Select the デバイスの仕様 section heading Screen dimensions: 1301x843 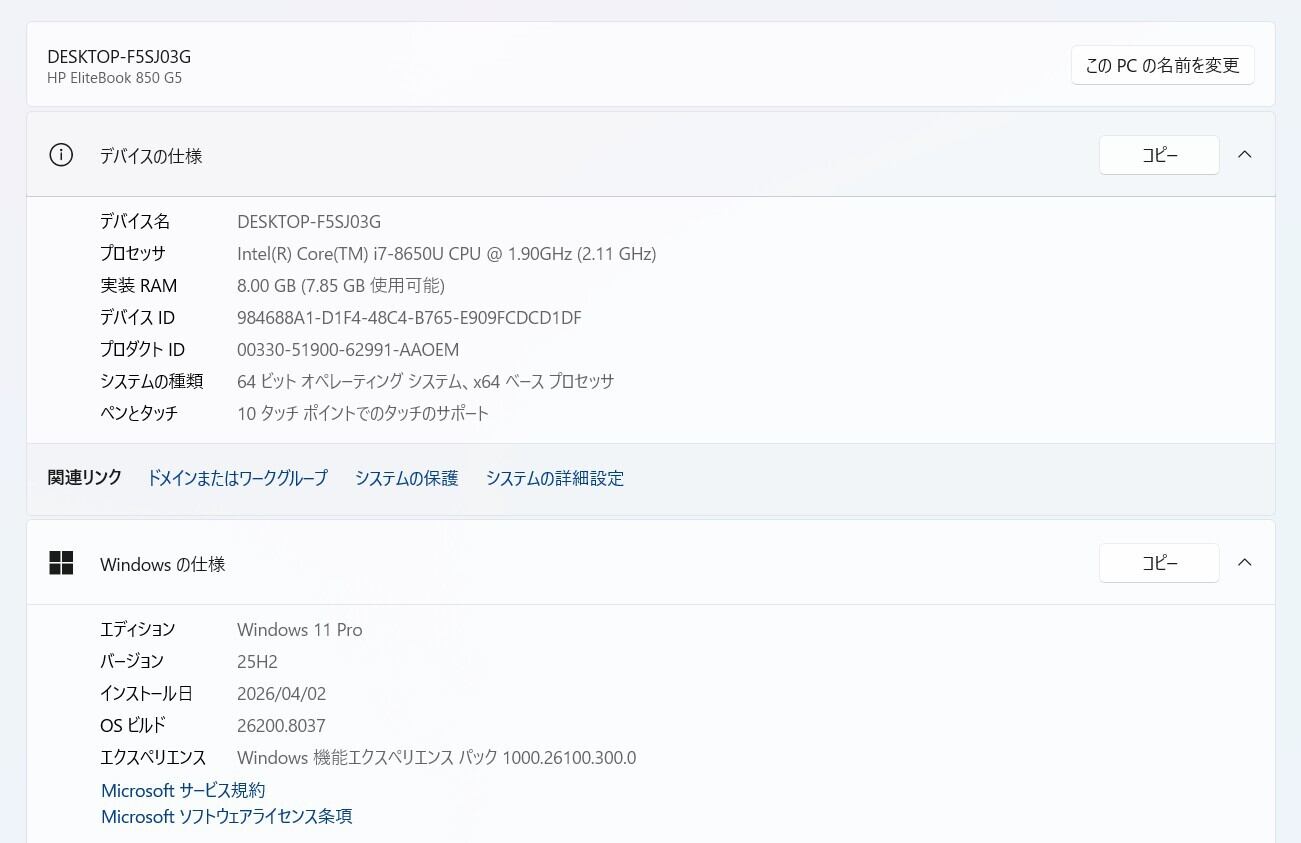[x=151, y=156]
